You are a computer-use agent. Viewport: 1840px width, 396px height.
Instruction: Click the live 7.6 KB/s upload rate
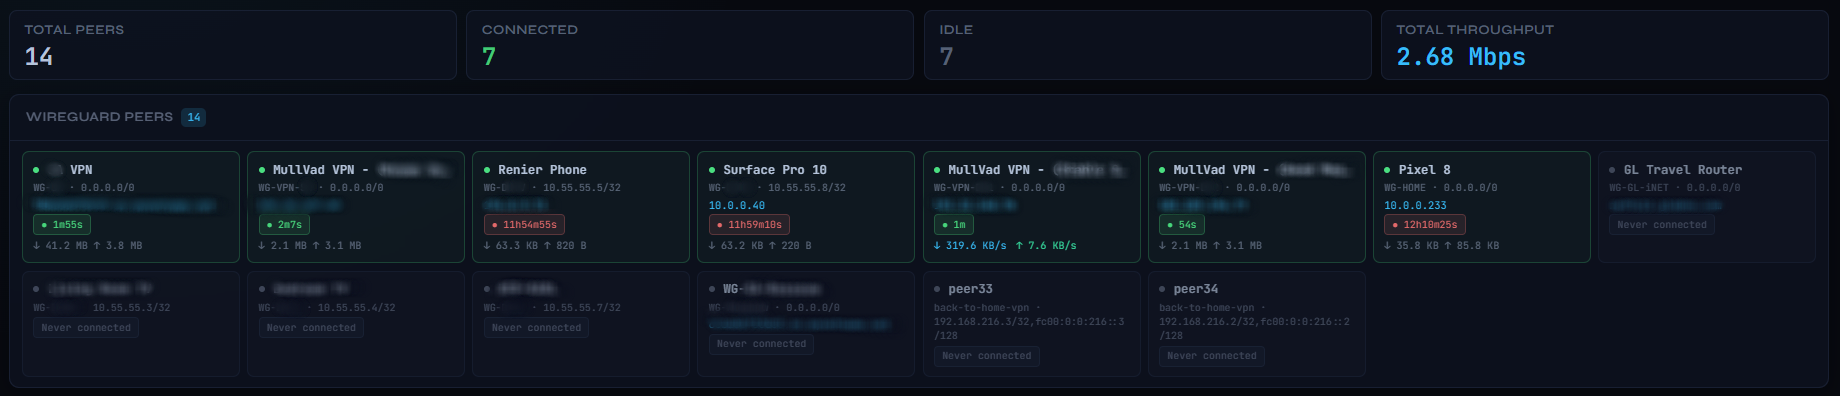click(1046, 246)
